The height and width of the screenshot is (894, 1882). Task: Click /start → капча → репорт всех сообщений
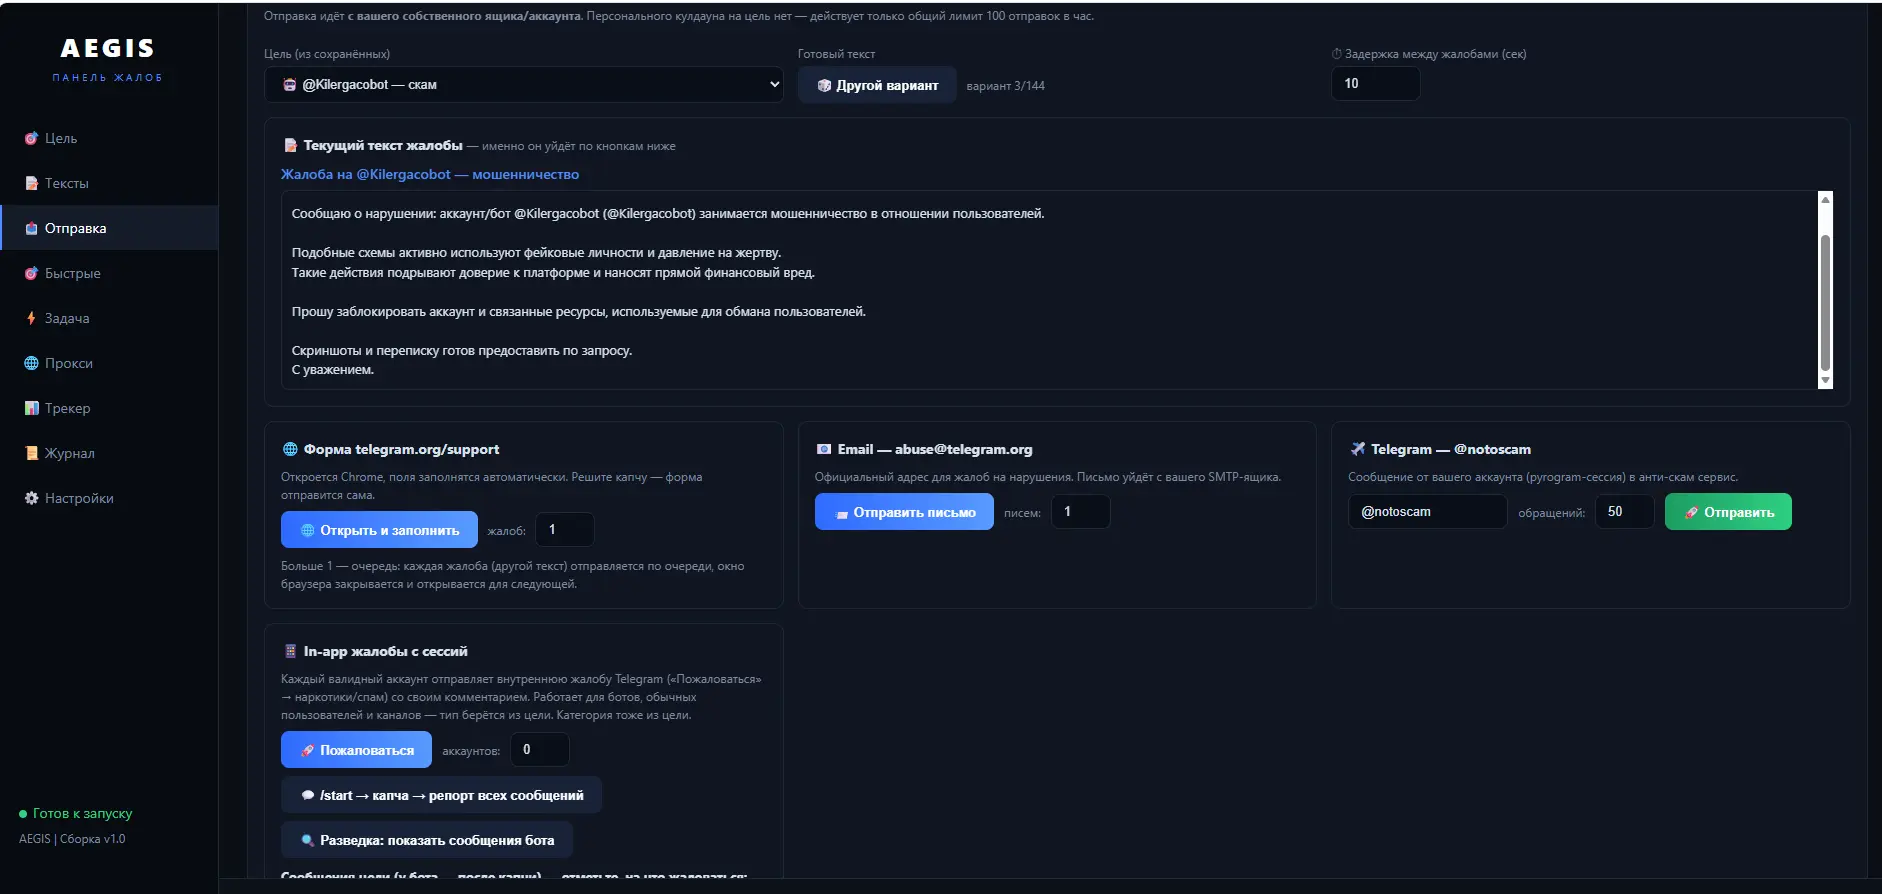tap(441, 795)
